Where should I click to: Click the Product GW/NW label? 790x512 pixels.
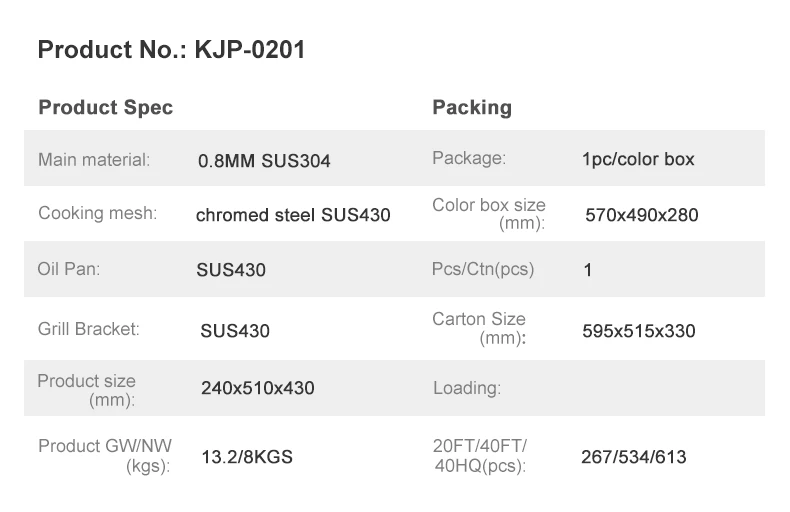click(x=105, y=455)
